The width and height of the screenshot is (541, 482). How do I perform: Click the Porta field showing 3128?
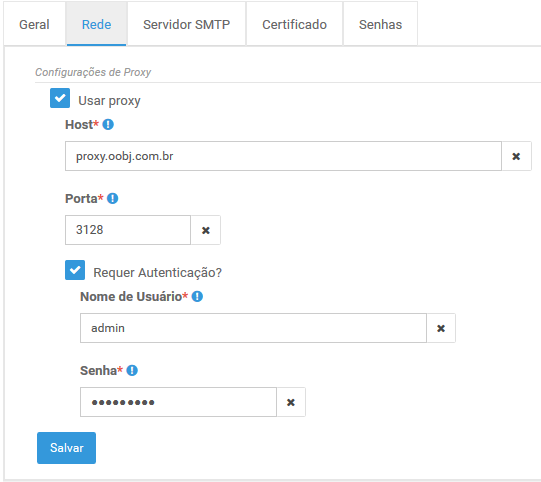[128, 230]
